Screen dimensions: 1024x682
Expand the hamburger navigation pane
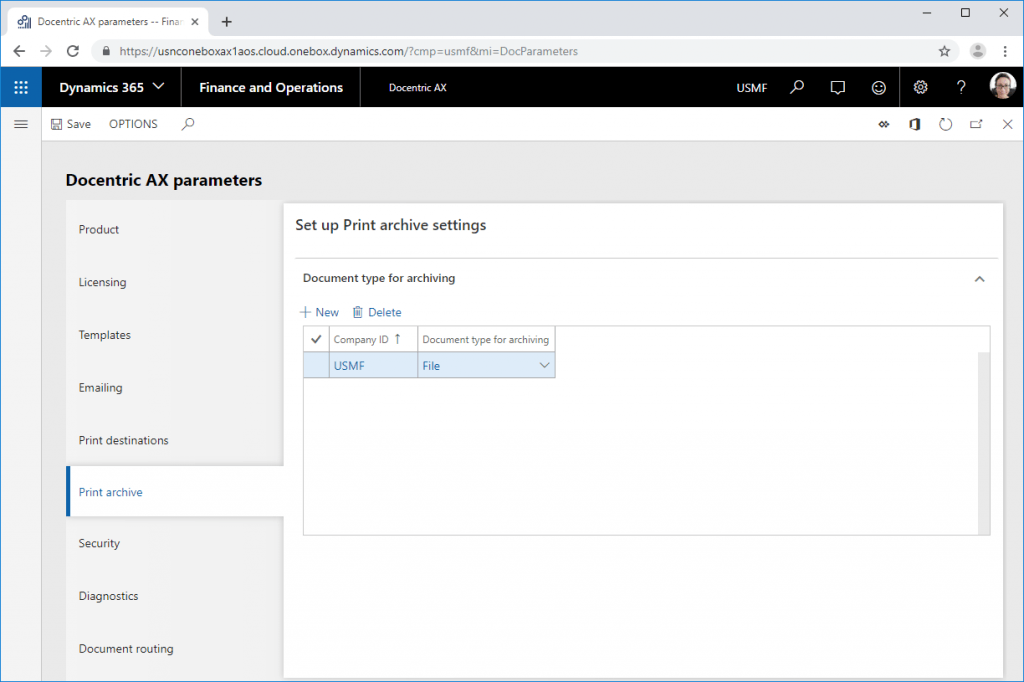coord(21,124)
